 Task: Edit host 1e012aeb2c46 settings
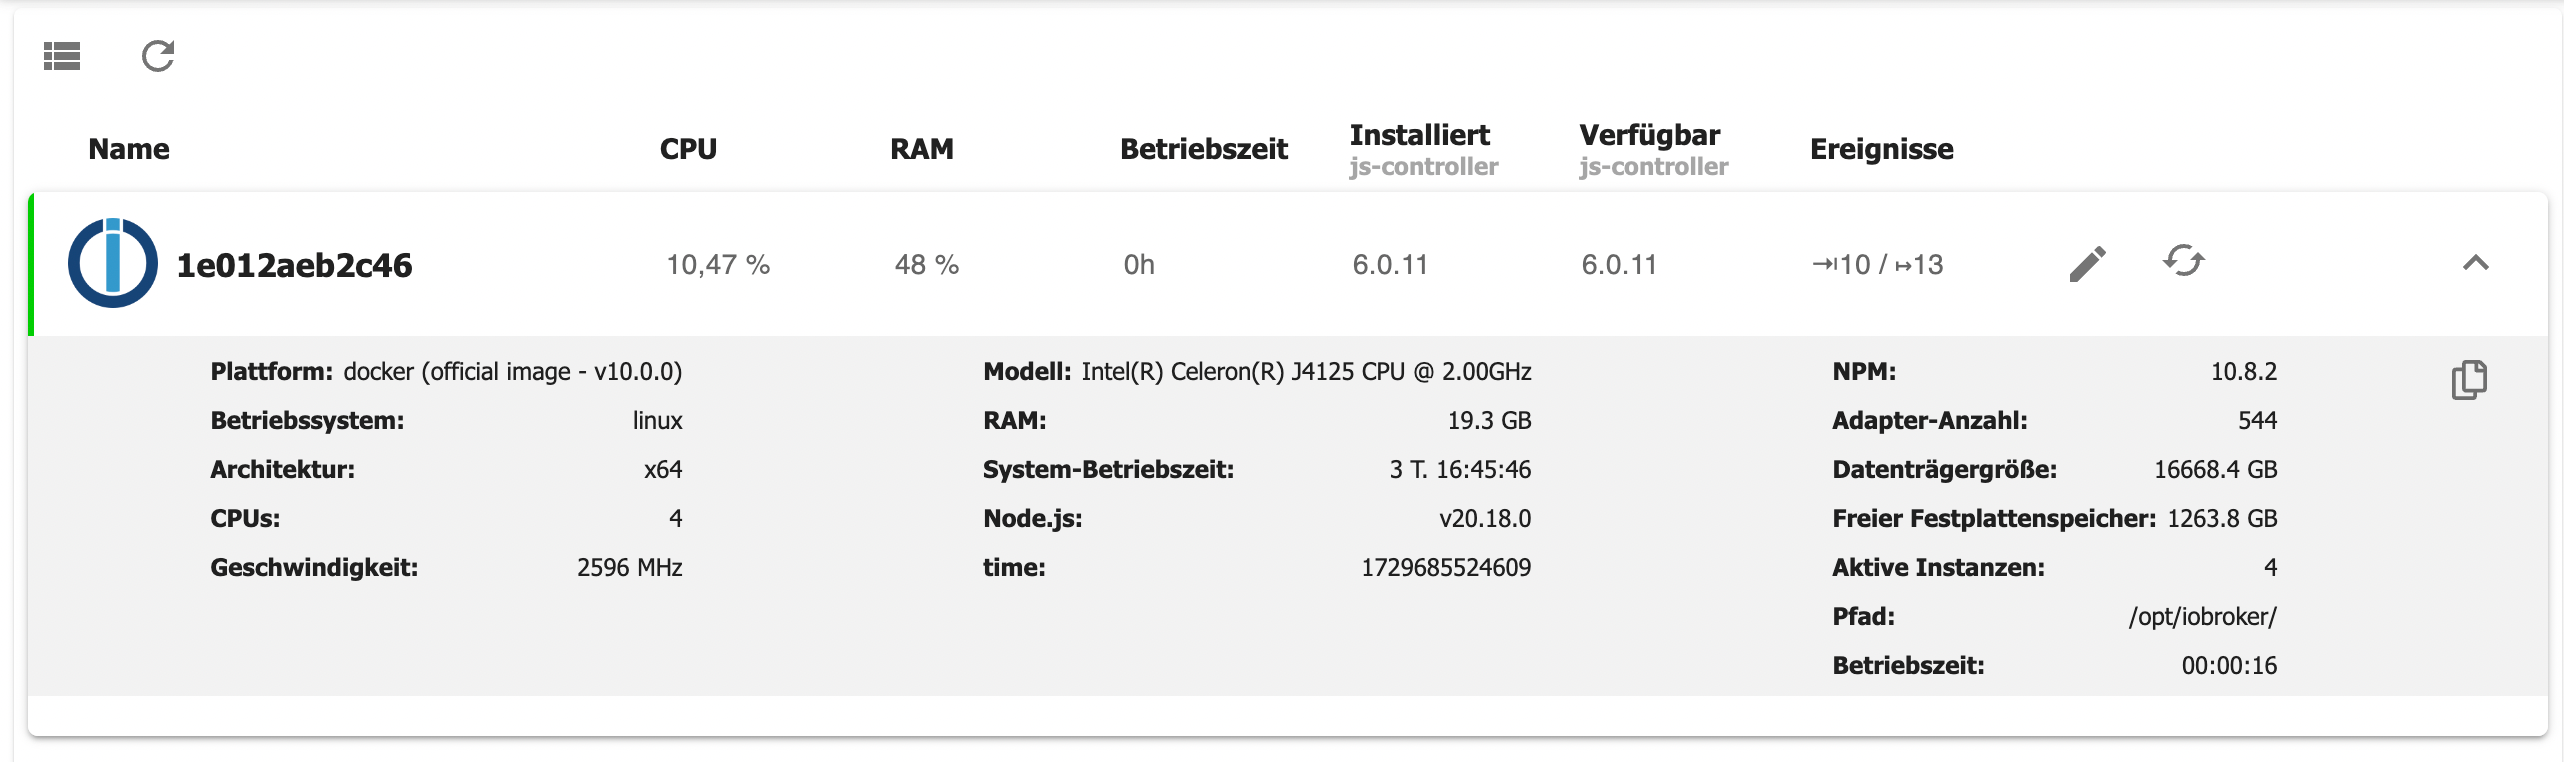coord(2087,264)
